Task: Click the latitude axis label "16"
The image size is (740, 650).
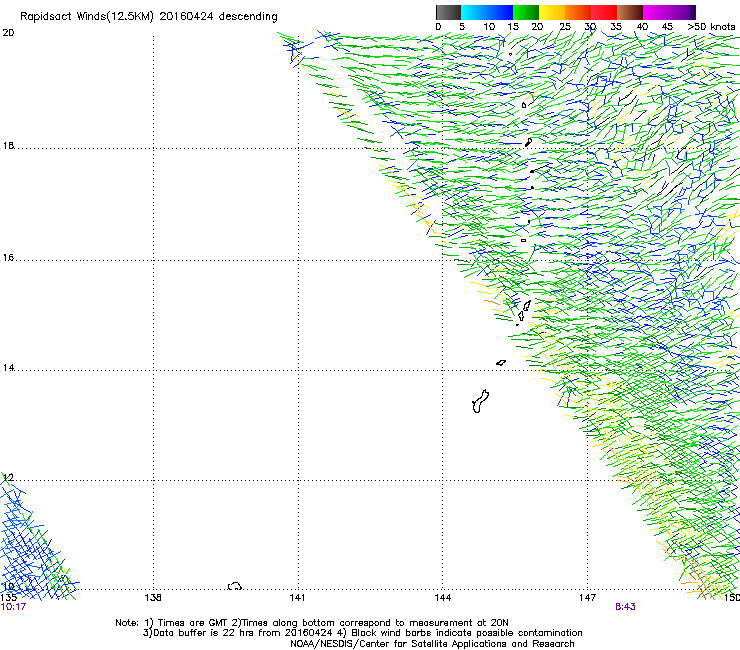Action: (8, 258)
